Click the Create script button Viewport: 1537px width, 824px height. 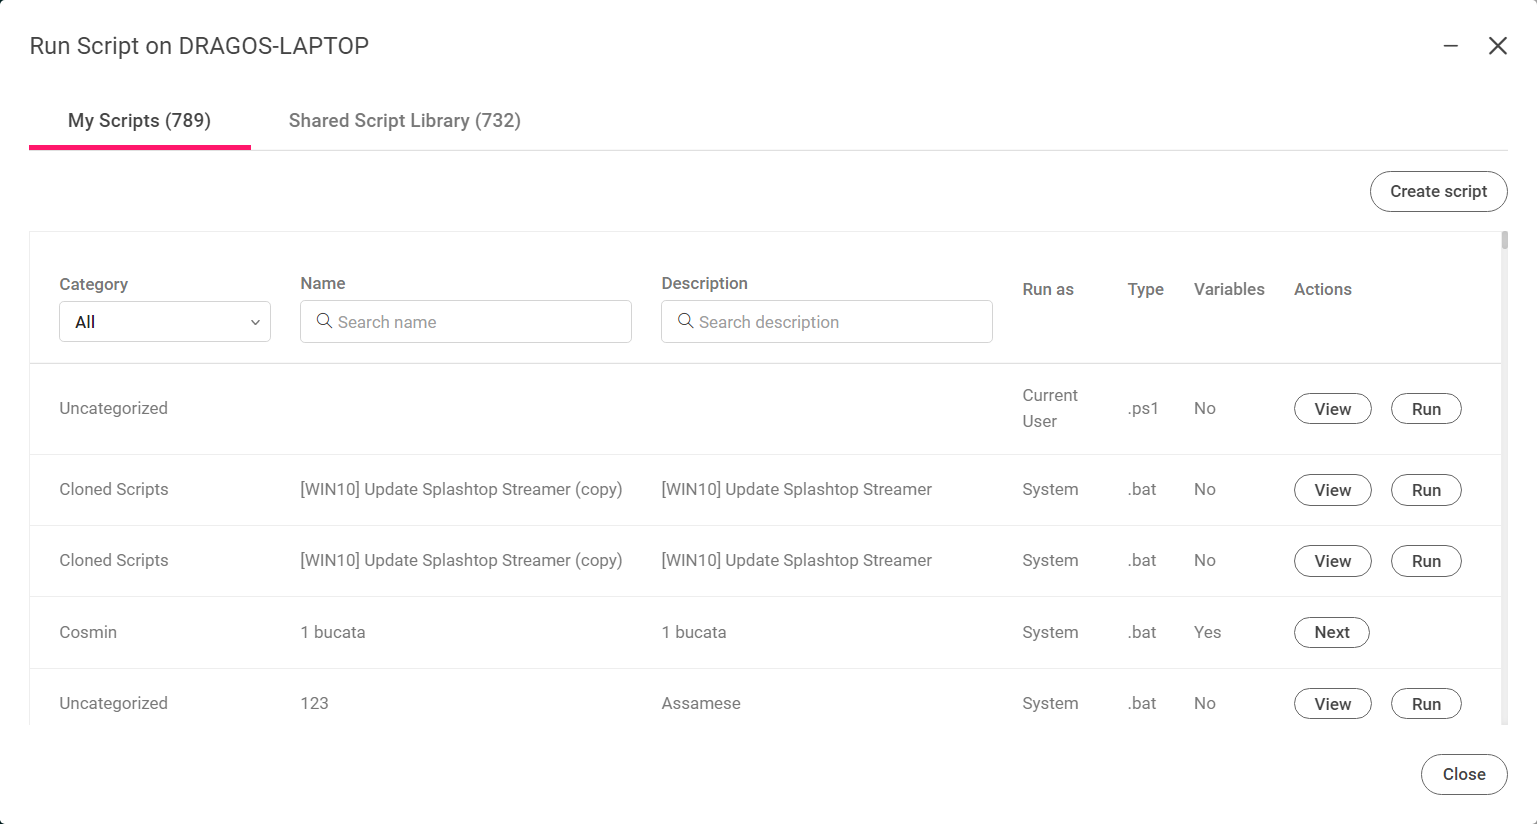coord(1438,191)
